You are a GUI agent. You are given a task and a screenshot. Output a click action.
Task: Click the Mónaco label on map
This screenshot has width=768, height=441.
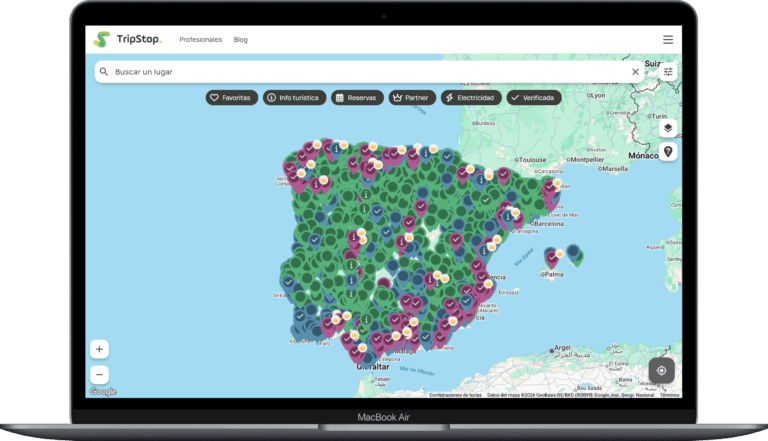(643, 155)
